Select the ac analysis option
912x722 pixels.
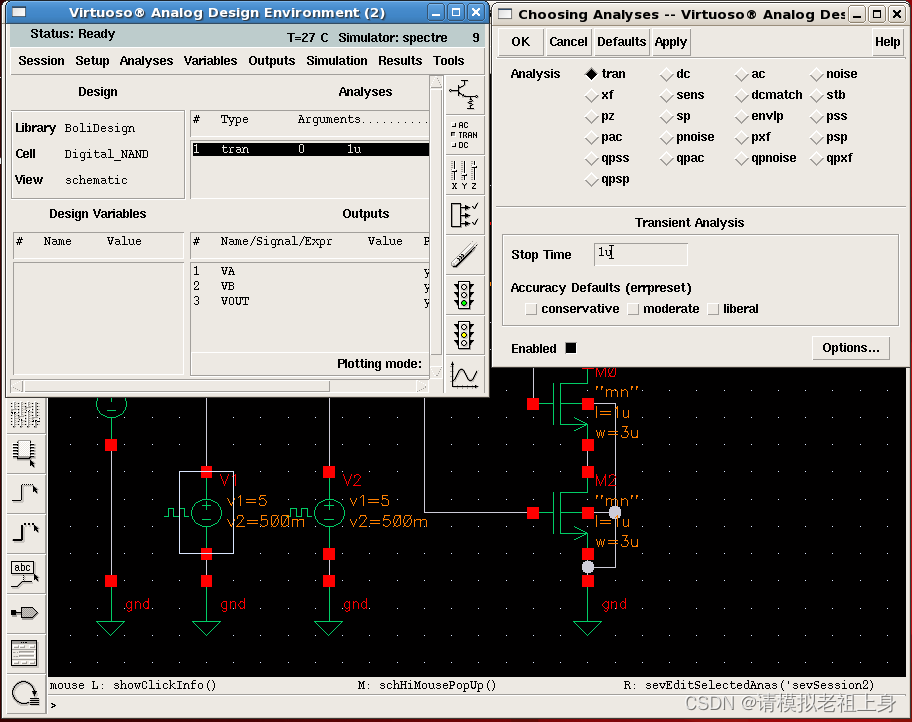(742, 74)
